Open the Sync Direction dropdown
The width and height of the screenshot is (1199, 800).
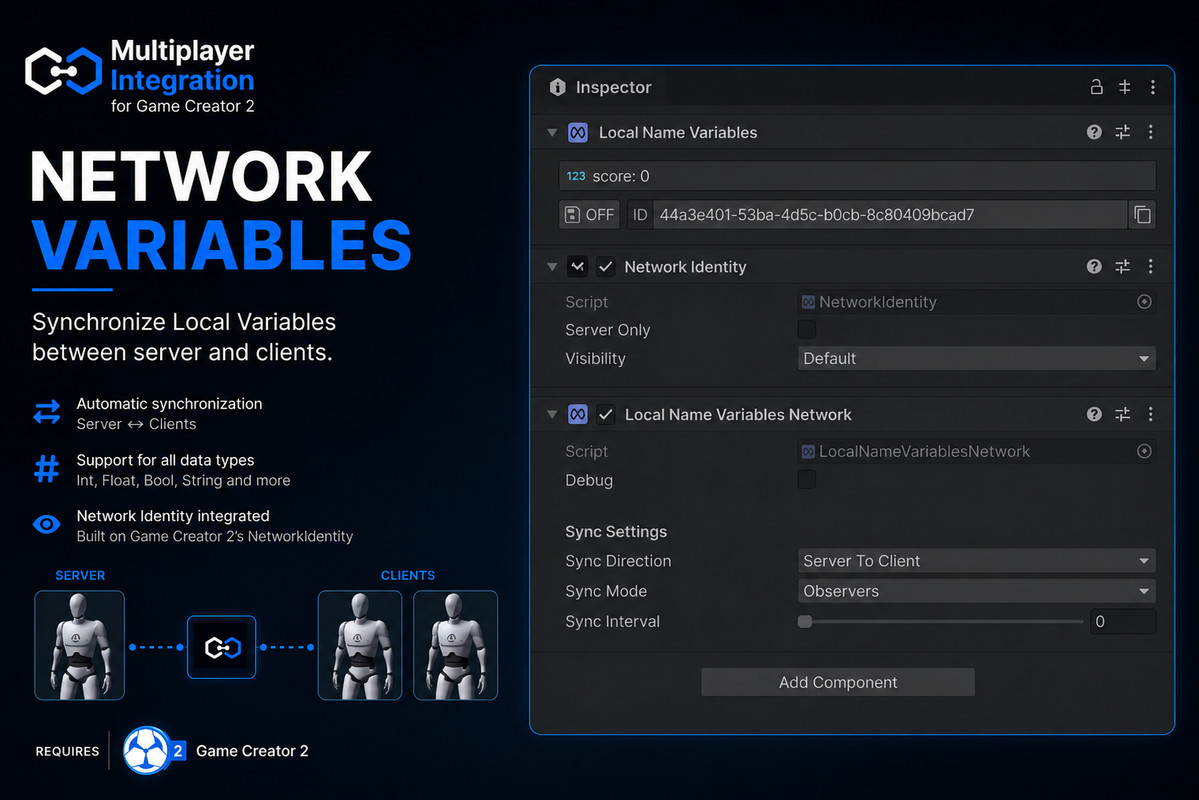(976, 561)
